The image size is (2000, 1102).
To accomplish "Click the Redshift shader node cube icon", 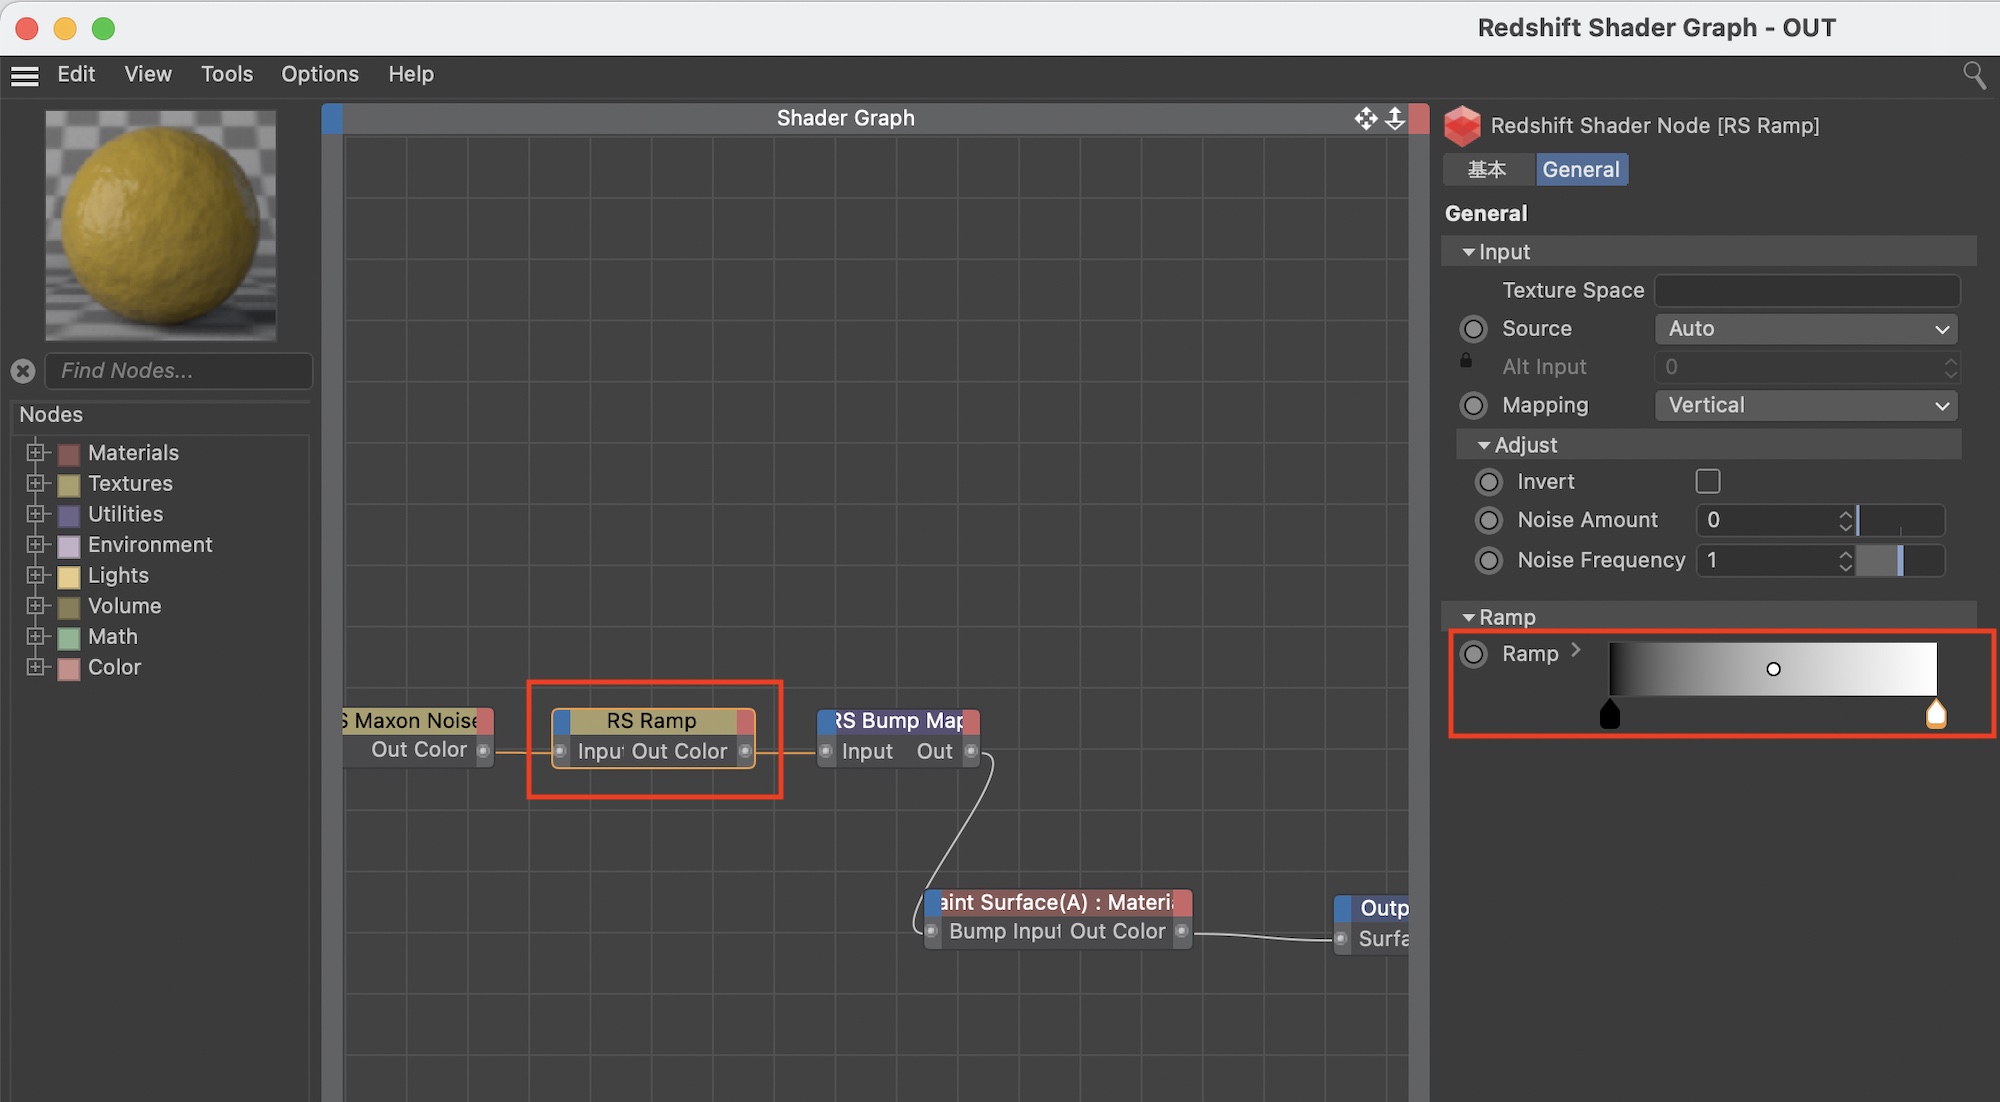I will point(1462,126).
